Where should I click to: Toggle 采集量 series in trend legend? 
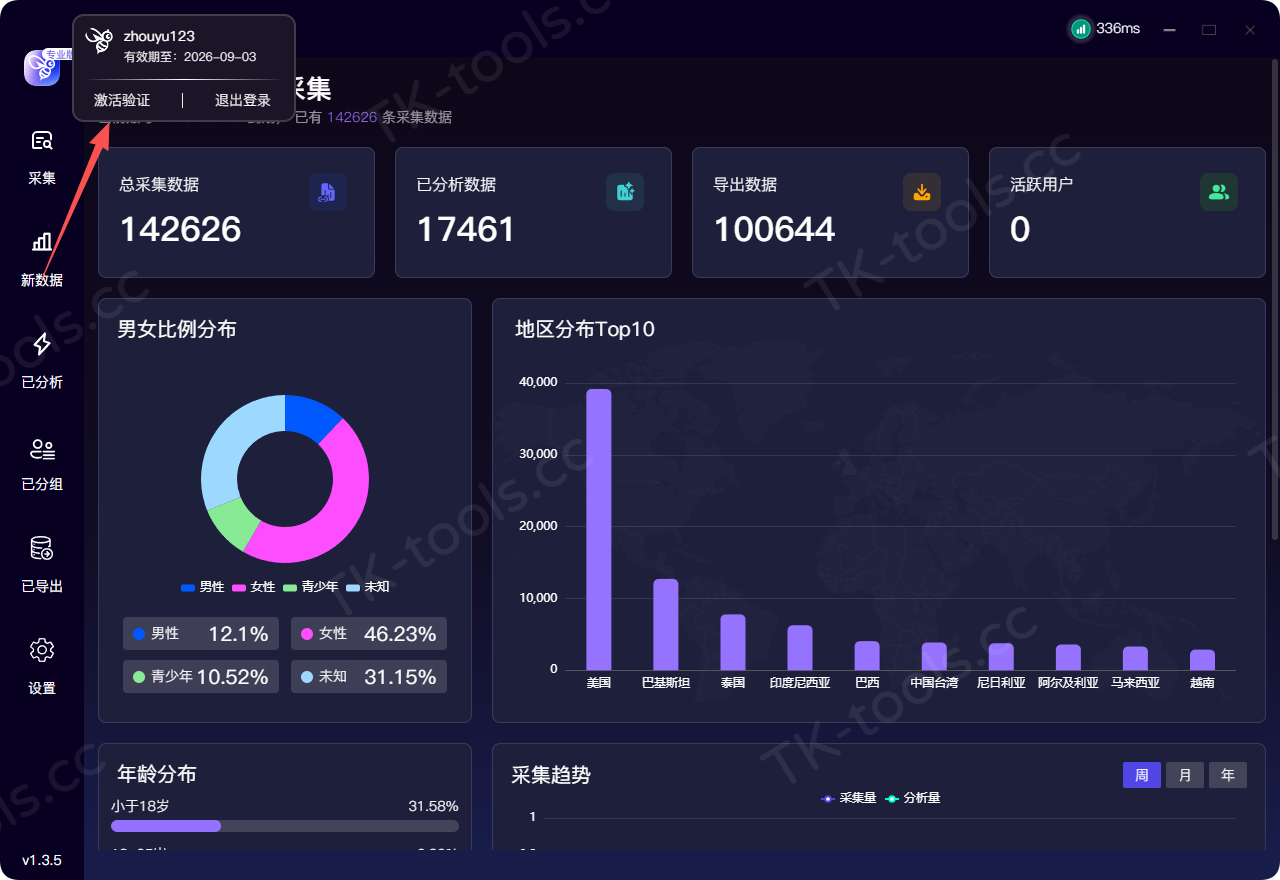pyautogui.click(x=848, y=798)
